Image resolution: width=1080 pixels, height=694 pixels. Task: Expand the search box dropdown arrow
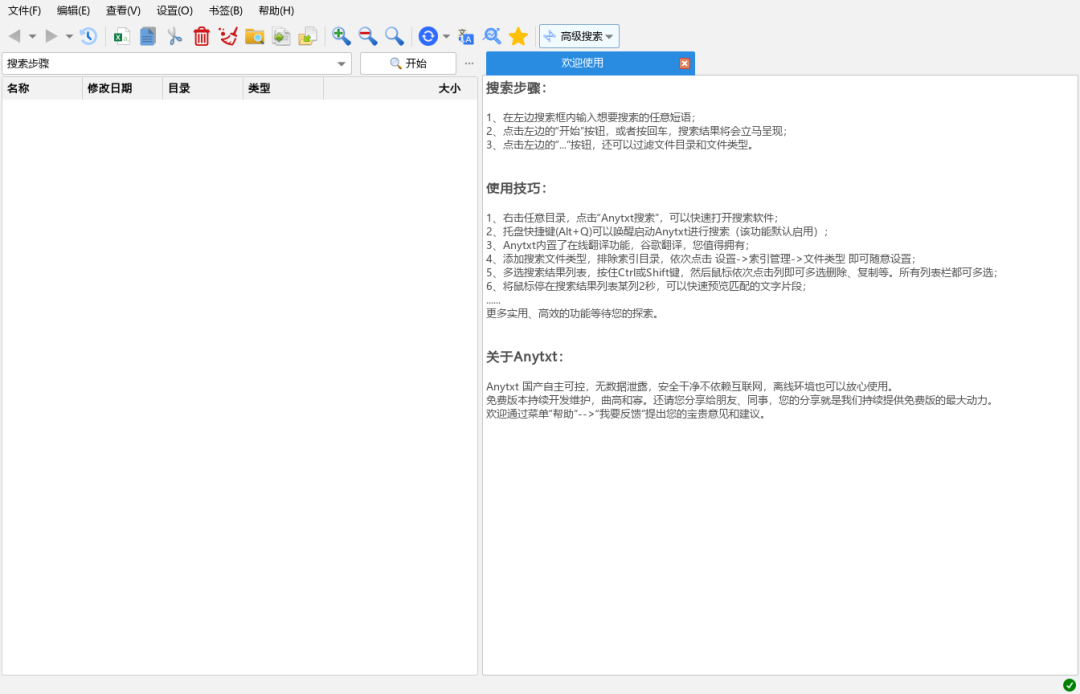[x=341, y=64]
